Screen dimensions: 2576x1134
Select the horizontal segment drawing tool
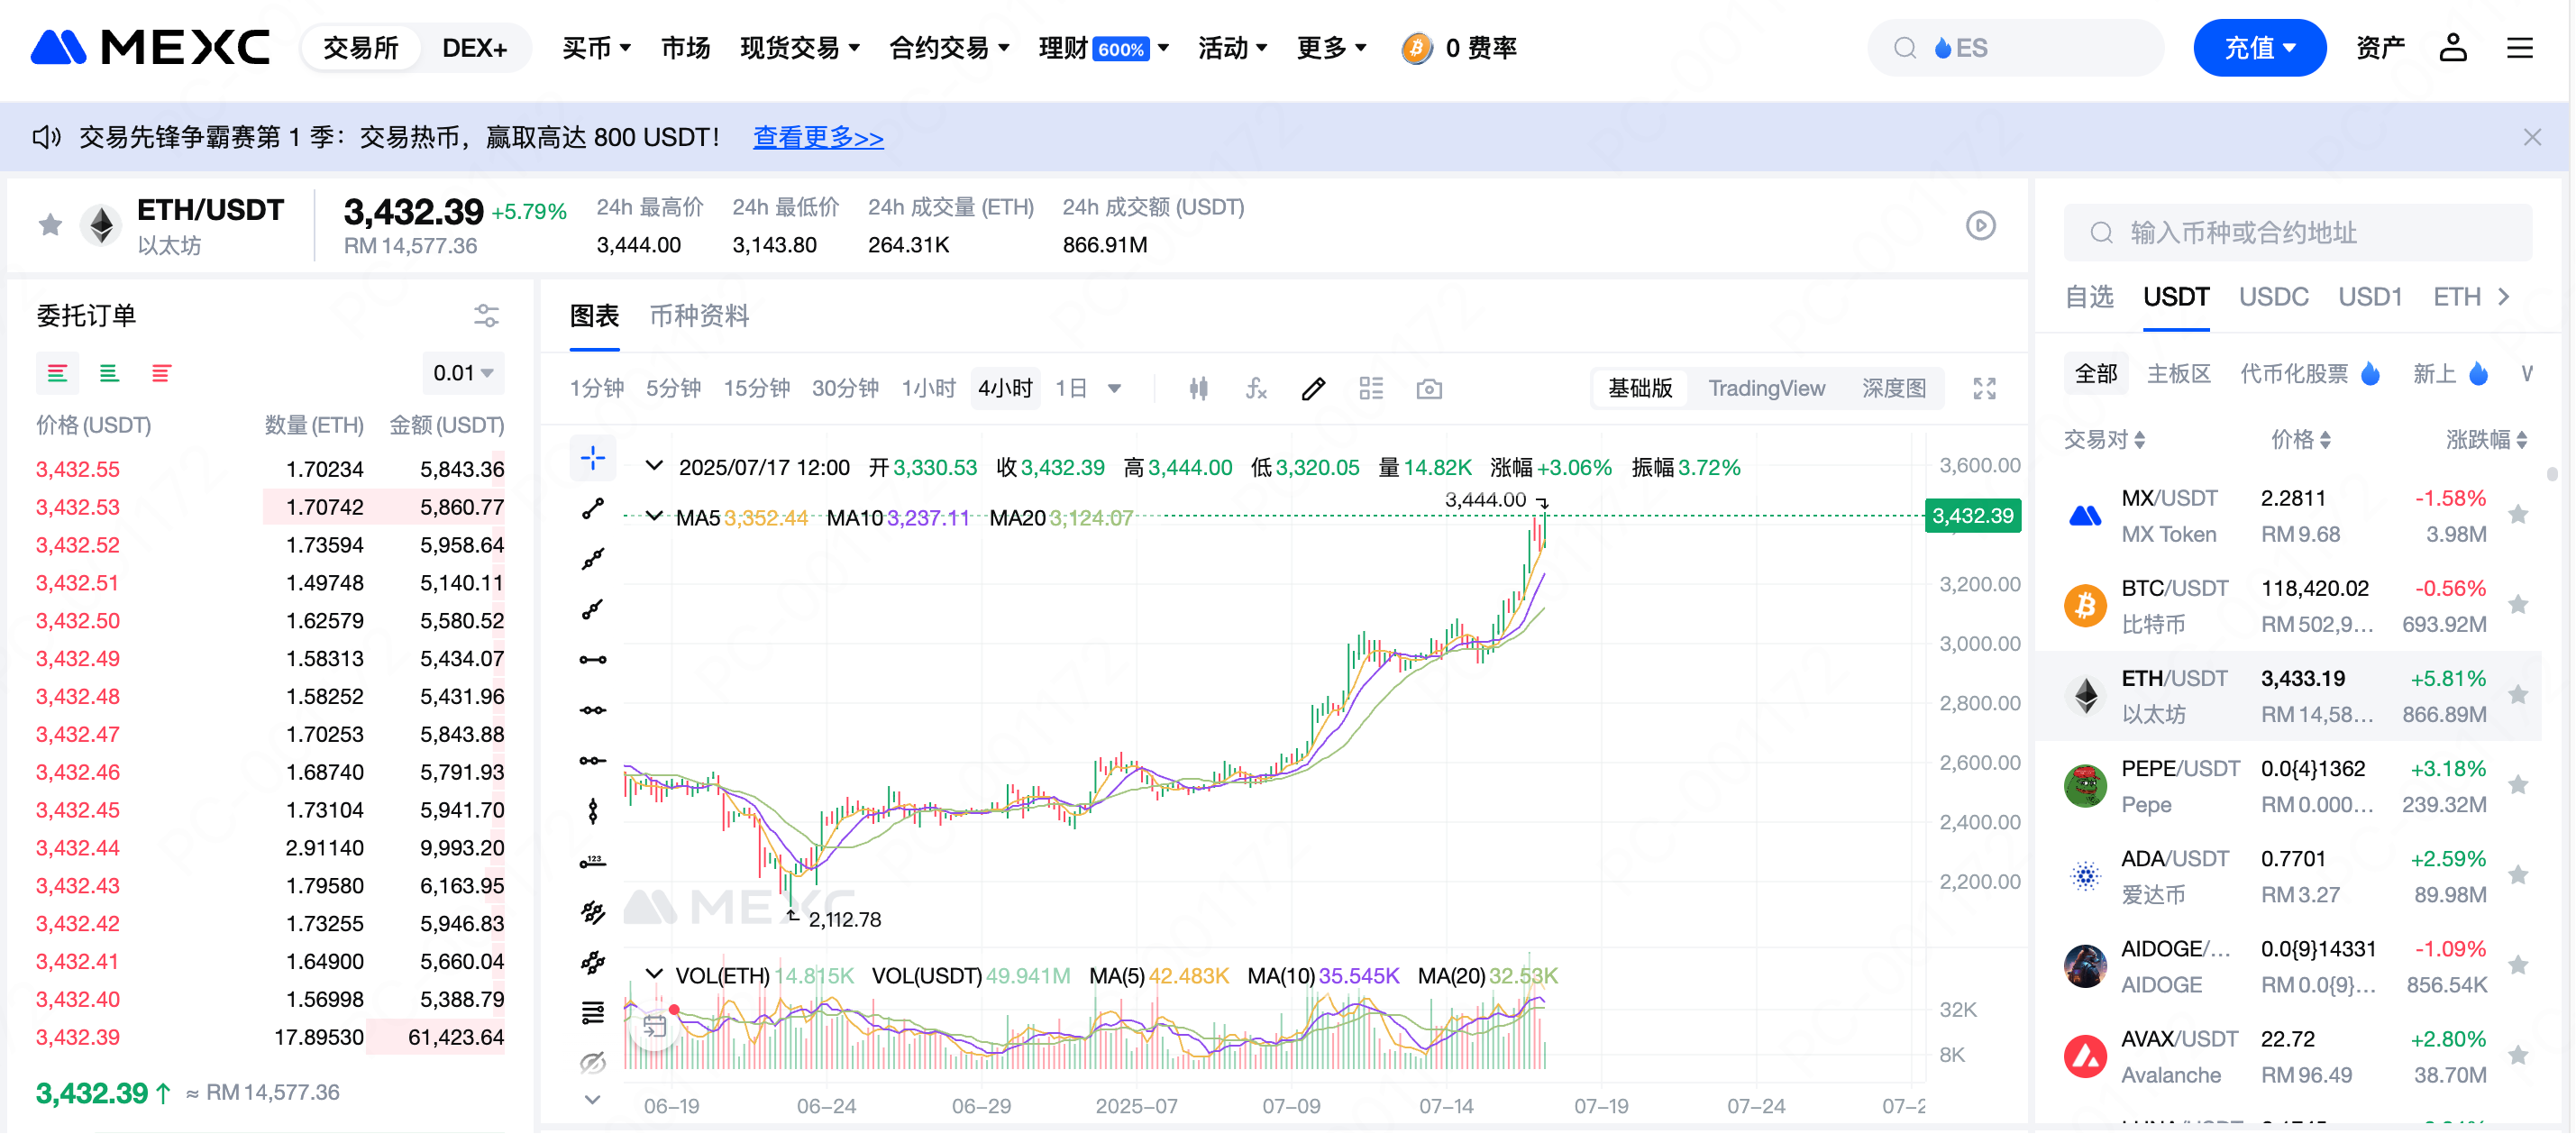(593, 660)
